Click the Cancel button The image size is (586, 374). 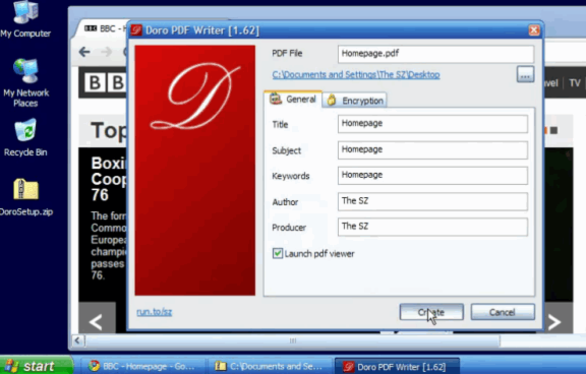(x=502, y=312)
